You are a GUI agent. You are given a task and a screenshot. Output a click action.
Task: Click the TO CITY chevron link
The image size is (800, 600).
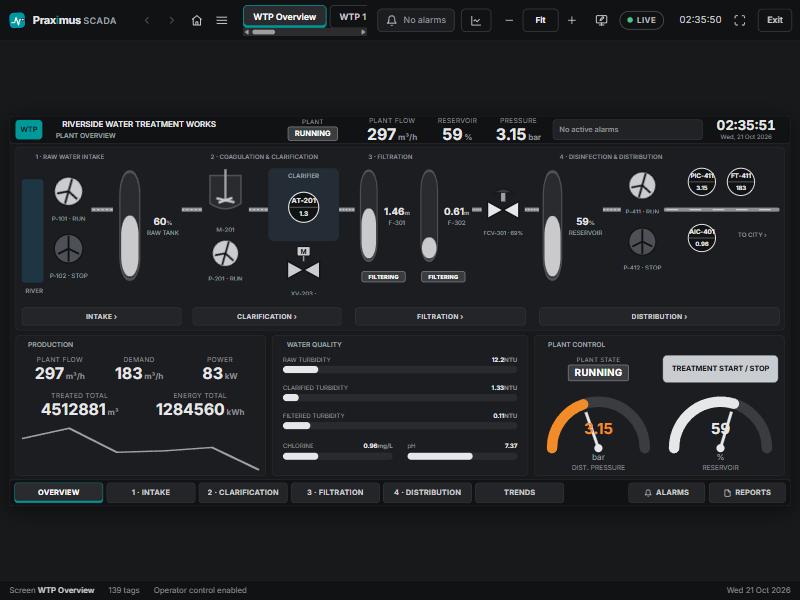coord(752,235)
